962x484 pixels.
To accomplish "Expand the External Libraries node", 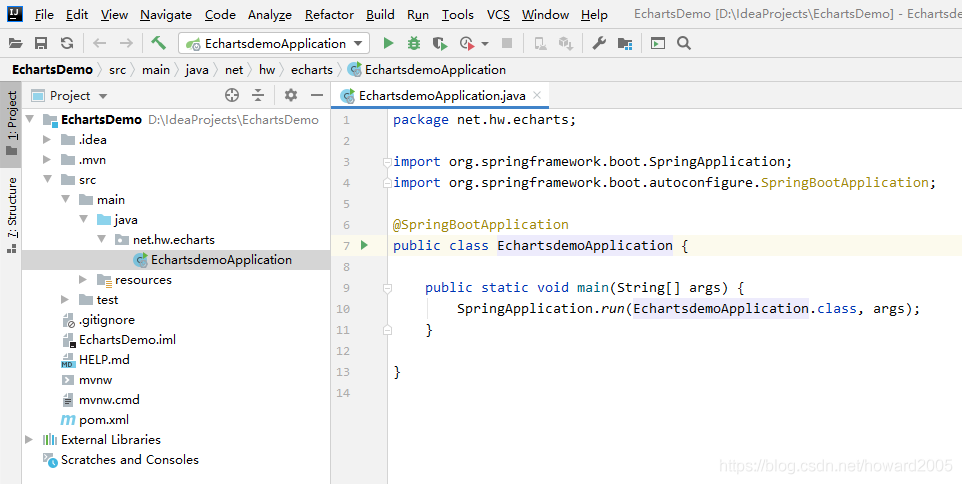I will 29,440.
